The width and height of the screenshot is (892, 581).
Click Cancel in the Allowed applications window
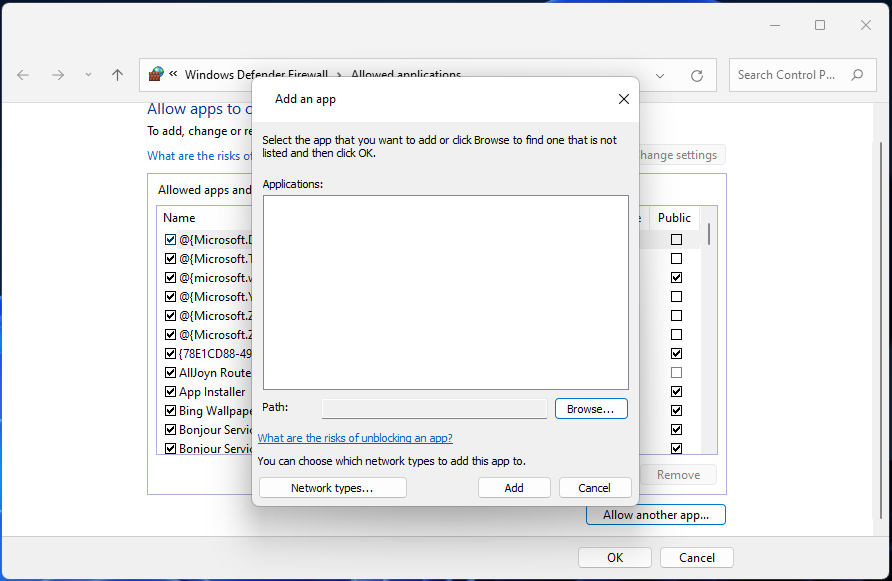(x=696, y=558)
